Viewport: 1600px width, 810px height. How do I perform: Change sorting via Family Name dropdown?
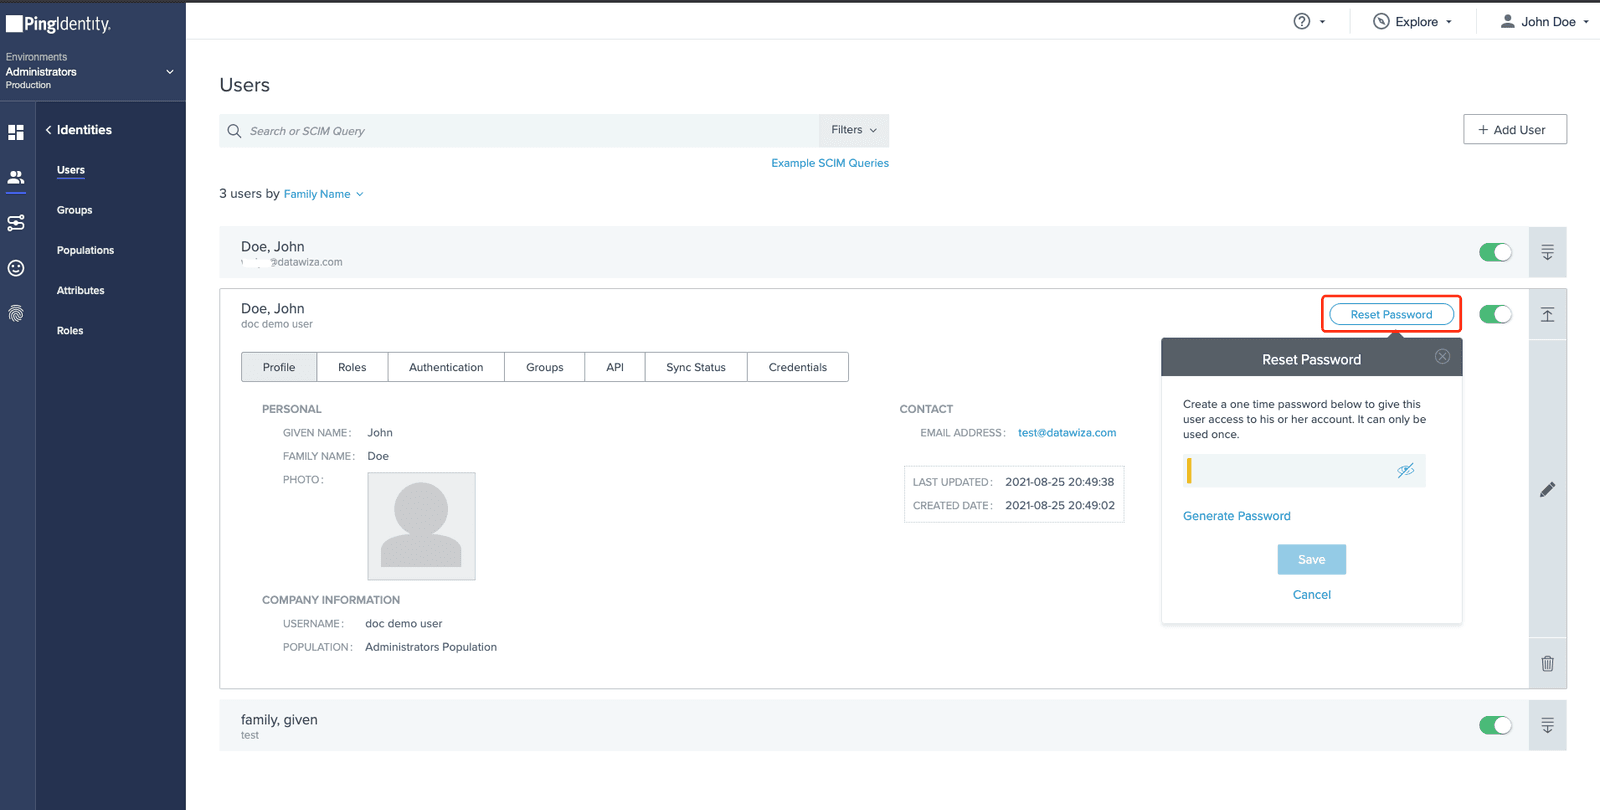click(323, 194)
